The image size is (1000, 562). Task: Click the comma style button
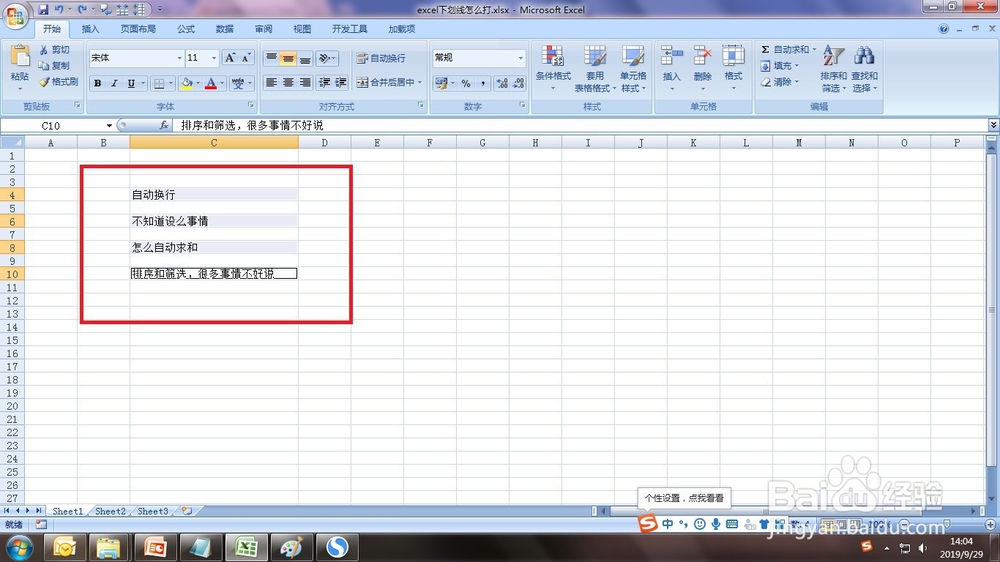tap(483, 83)
